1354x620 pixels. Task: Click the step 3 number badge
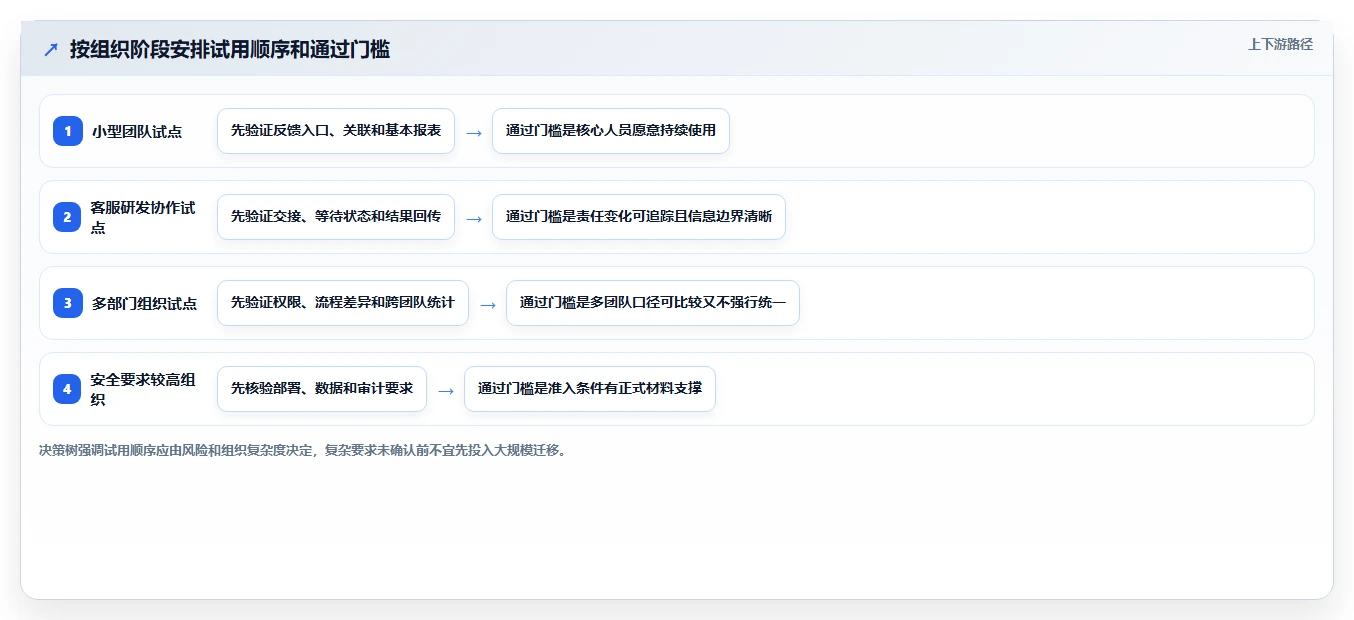click(68, 303)
